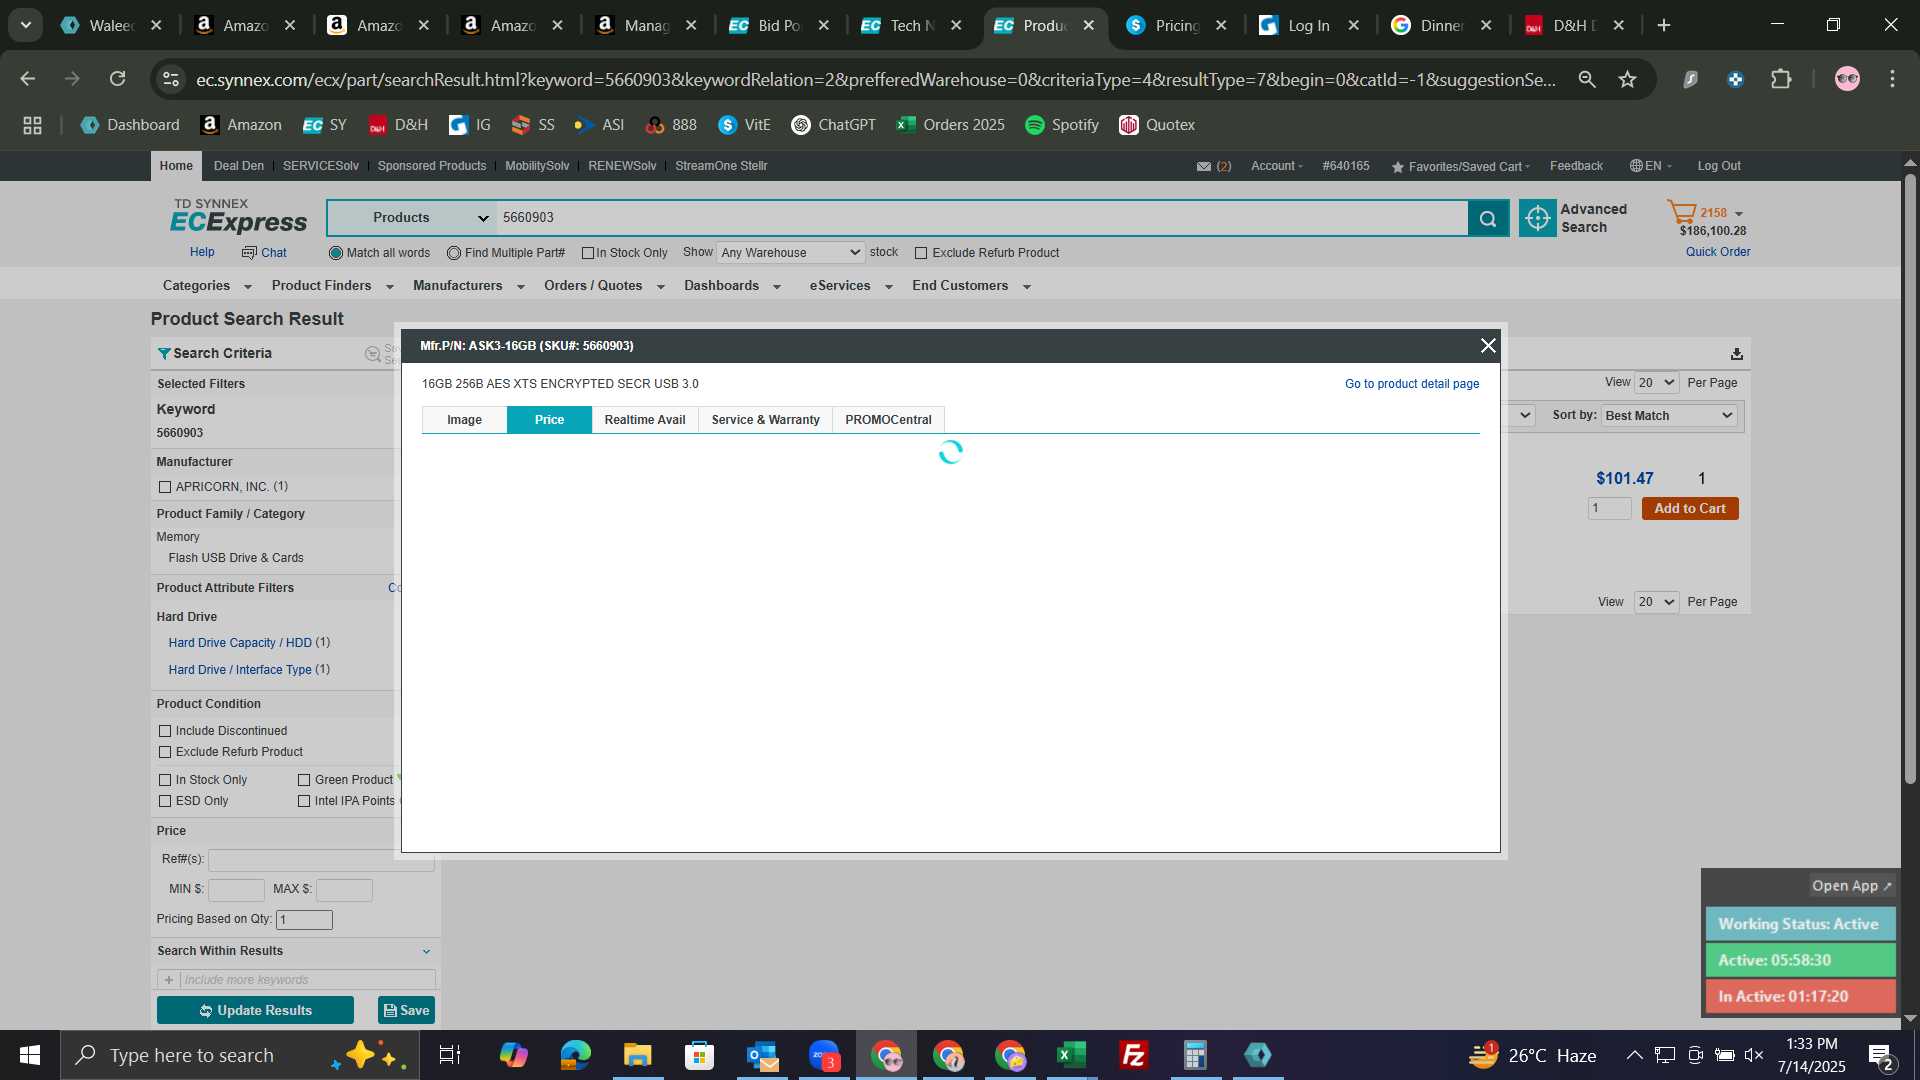This screenshot has height=1080, width=1920.
Task: Open the Service & Warranty tab
Action: [x=765, y=420]
